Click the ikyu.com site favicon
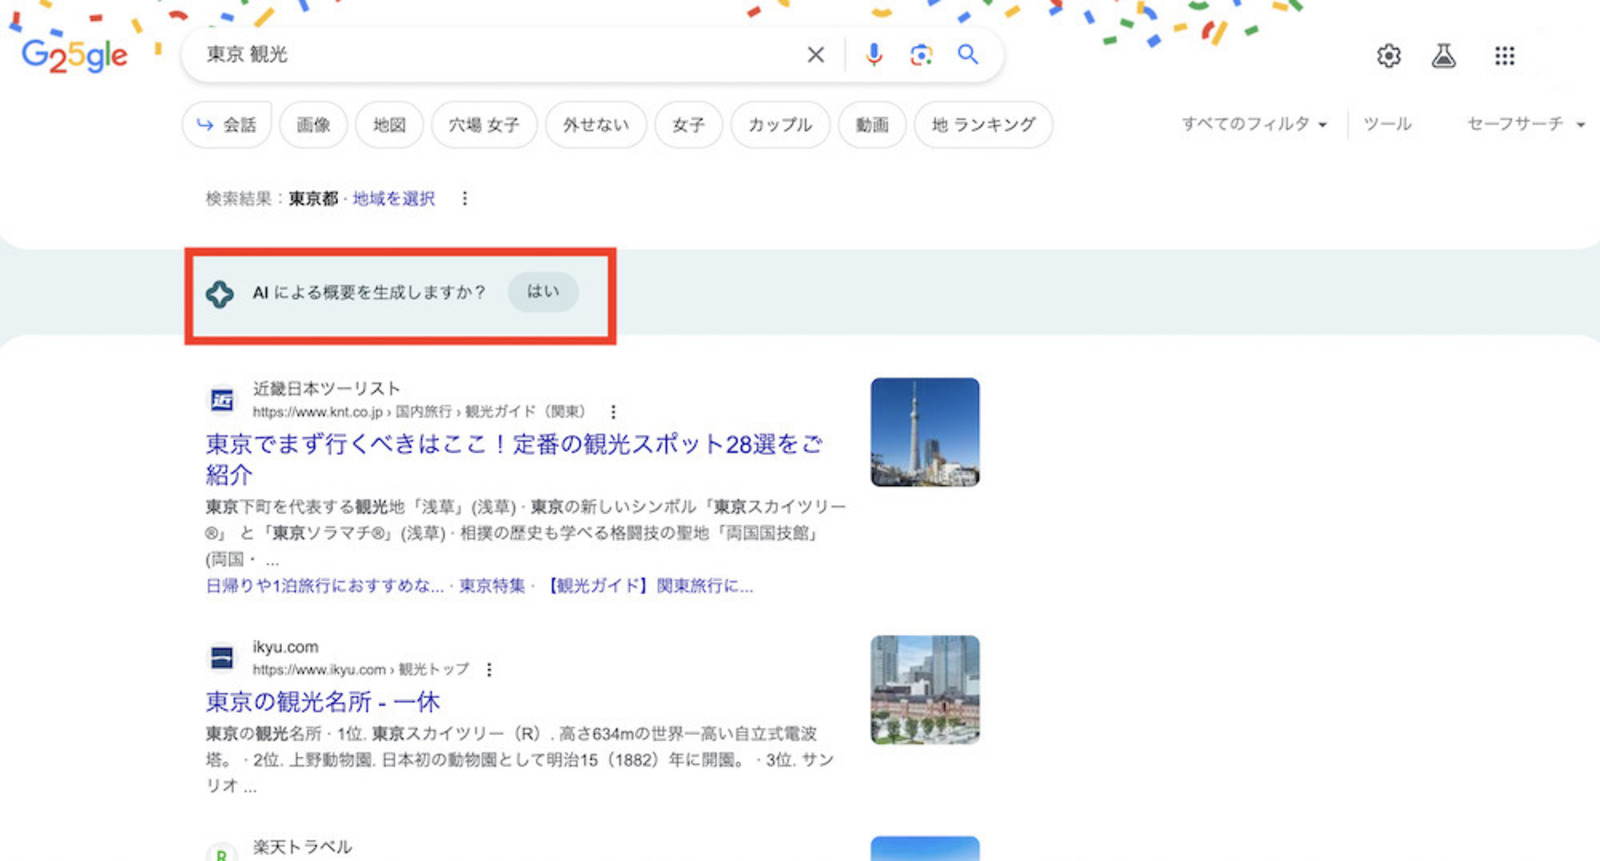 pyautogui.click(x=222, y=658)
